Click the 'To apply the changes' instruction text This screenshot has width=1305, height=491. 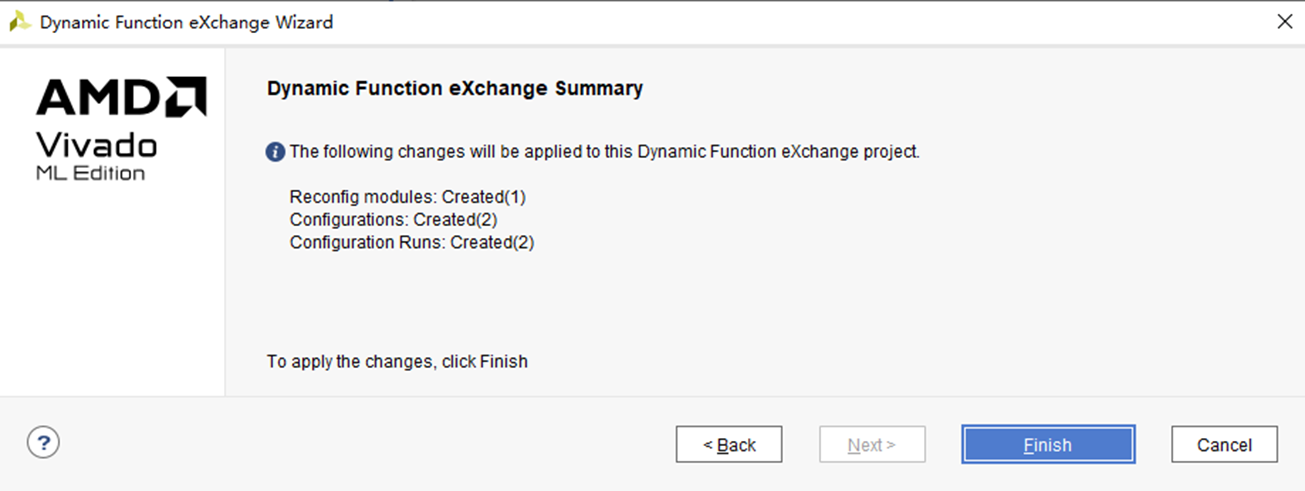coord(397,361)
